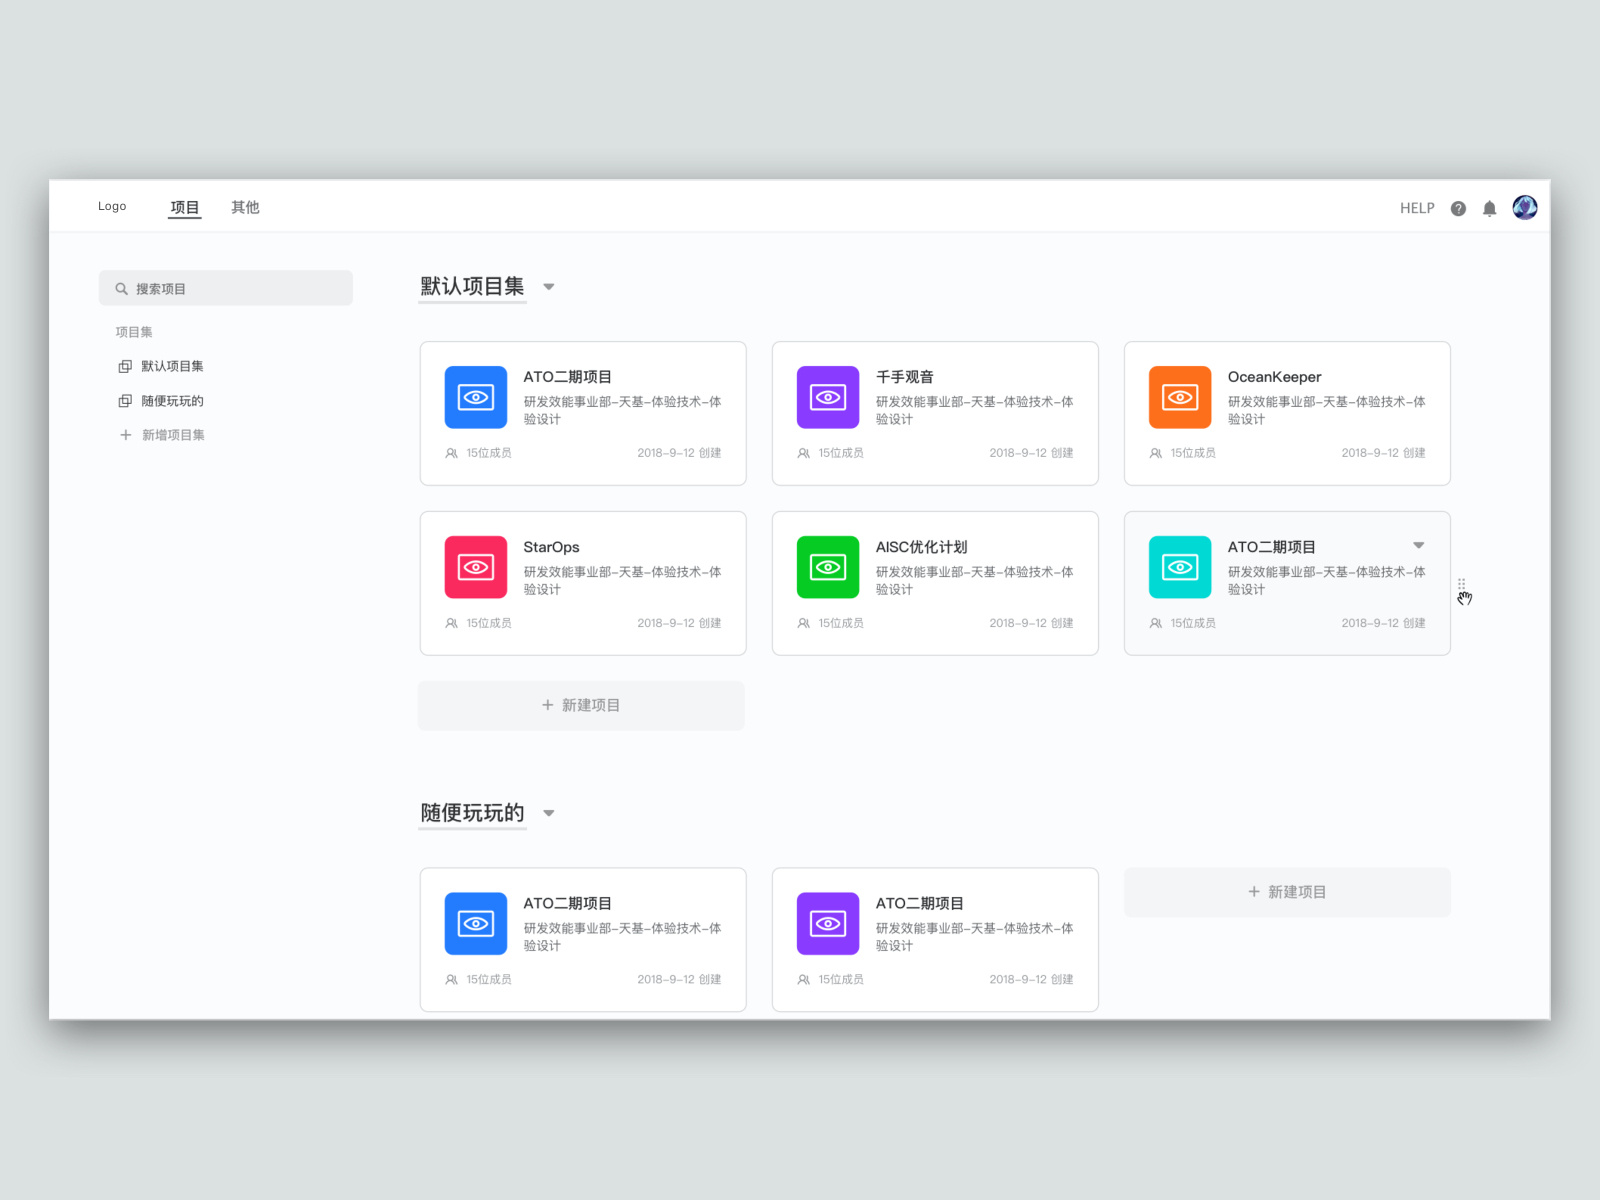Open the notification bell icon
This screenshot has height=1200, width=1600.
pyautogui.click(x=1490, y=208)
